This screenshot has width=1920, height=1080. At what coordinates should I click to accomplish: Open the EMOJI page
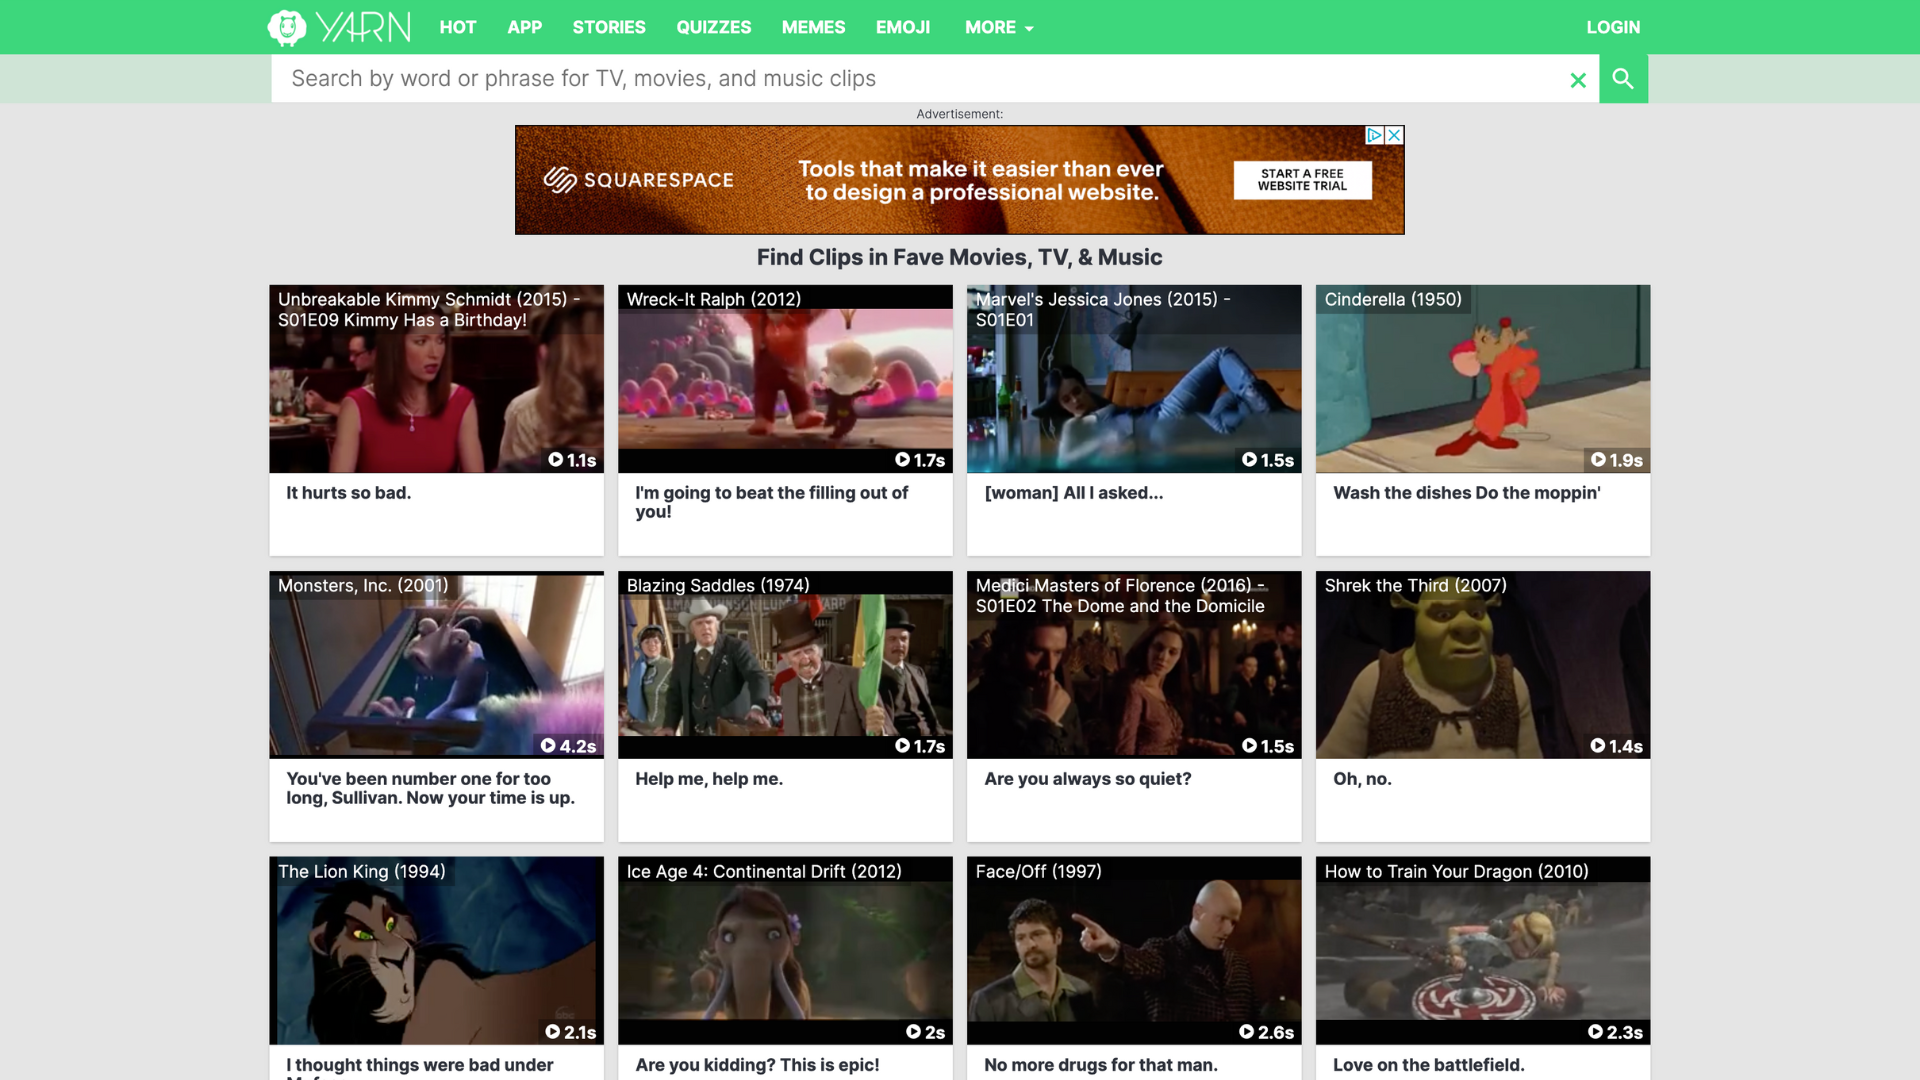pyautogui.click(x=903, y=27)
